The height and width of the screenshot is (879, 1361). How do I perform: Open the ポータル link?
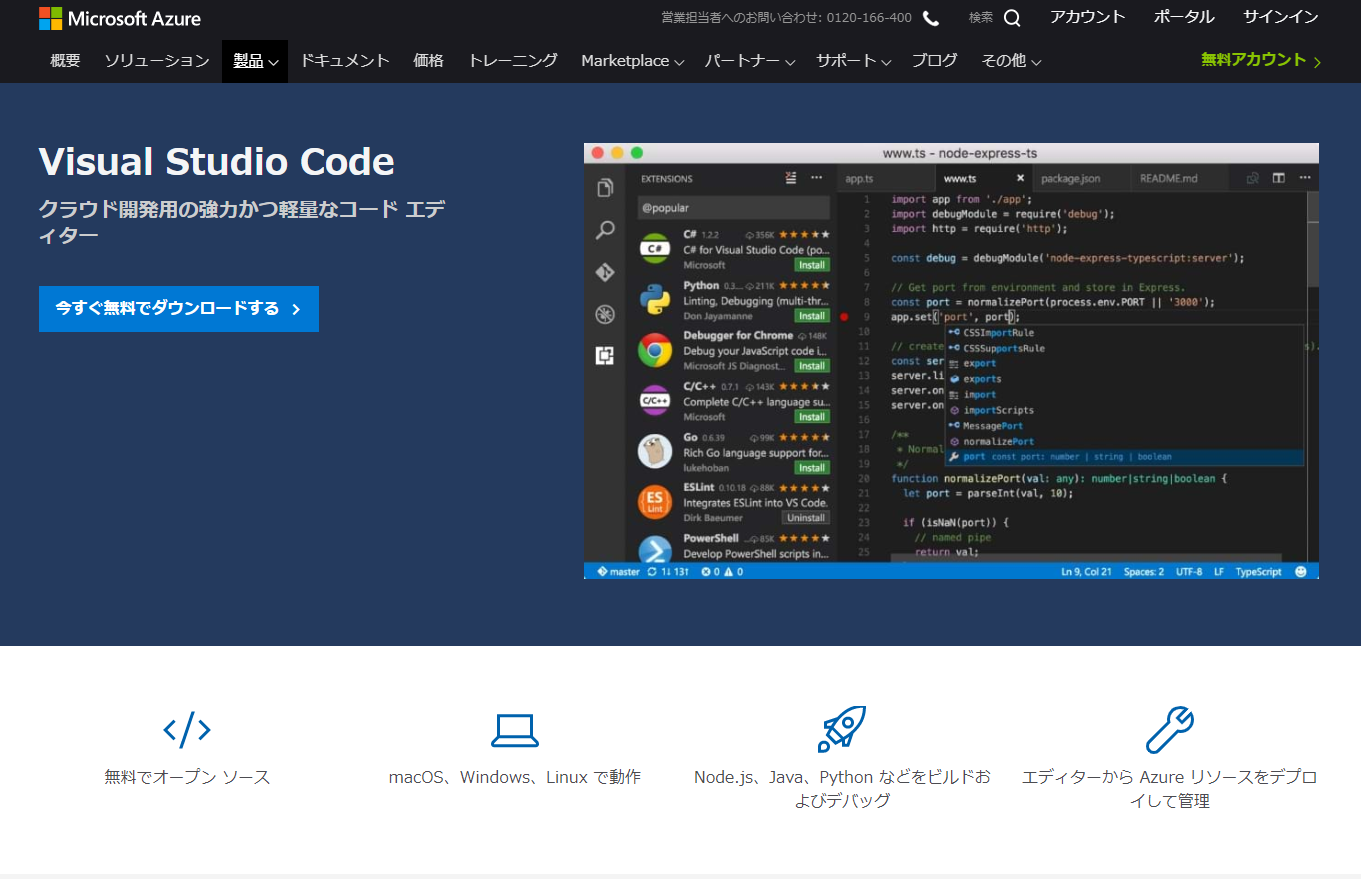[1184, 17]
